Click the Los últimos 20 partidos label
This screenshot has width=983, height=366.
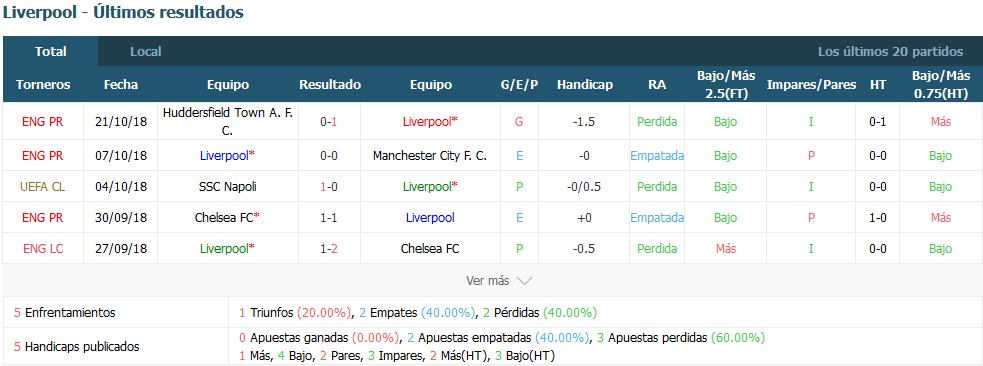pyautogui.click(x=890, y=51)
